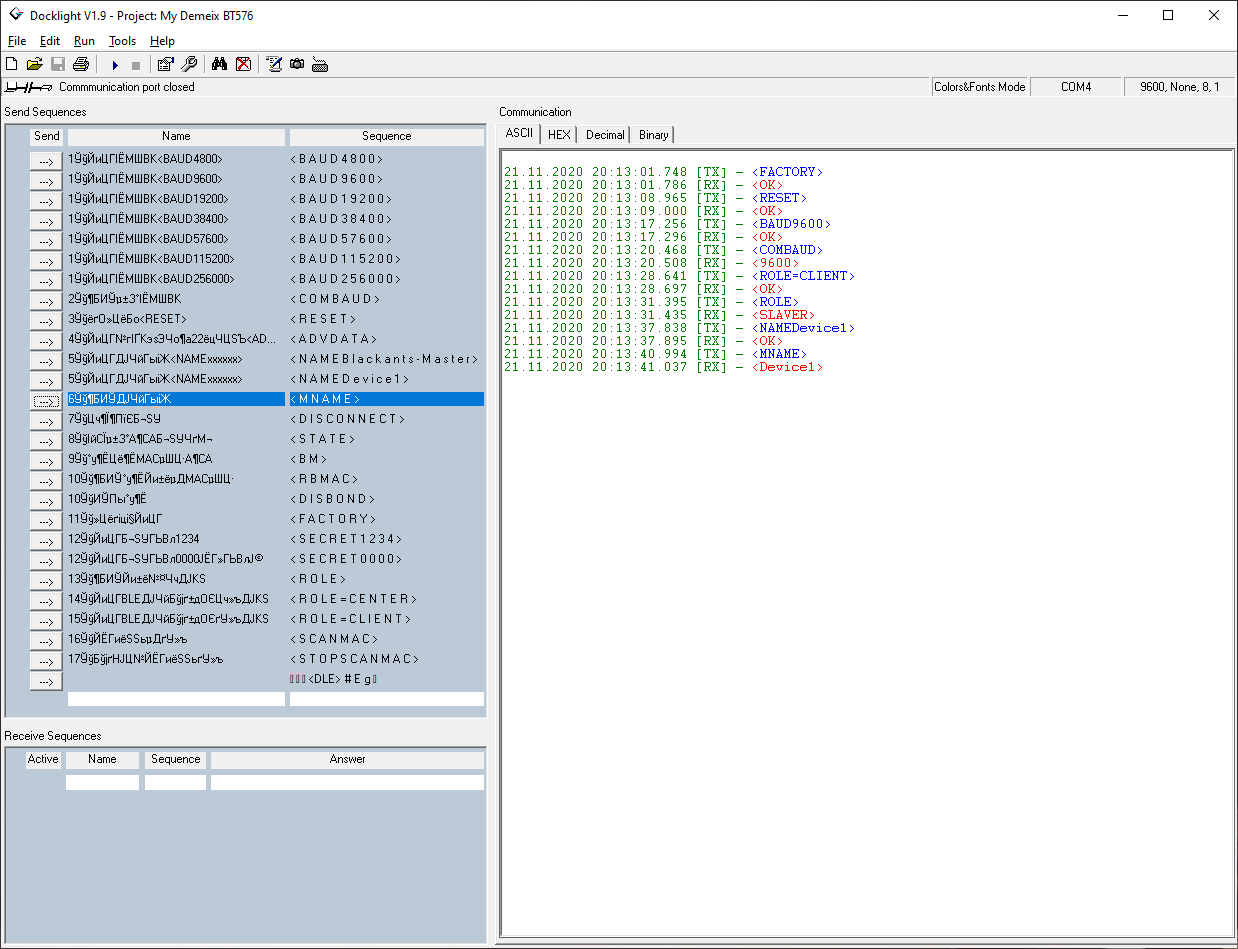Select the <BAUD38400> sequence cell
The height and width of the screenshot is (949, 1238).
(x=387, y=219)
